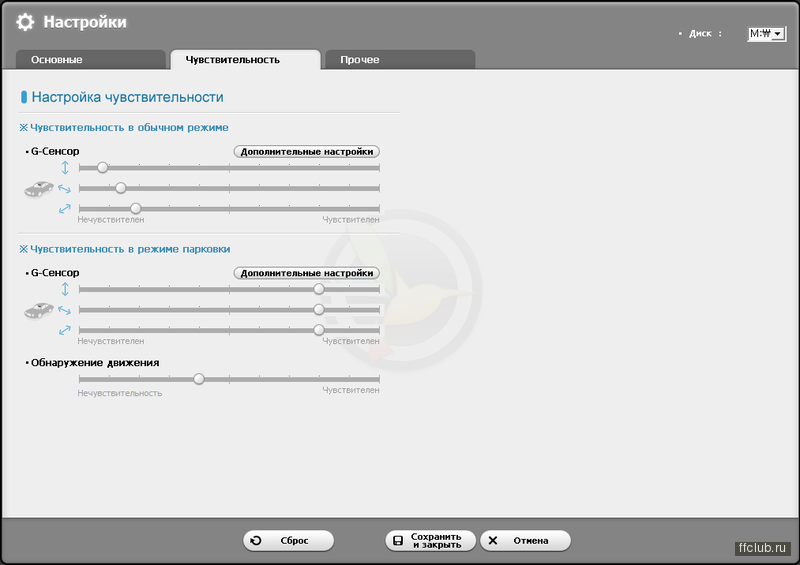Click the Сброс reset button
800x565 pixels.
288,541
